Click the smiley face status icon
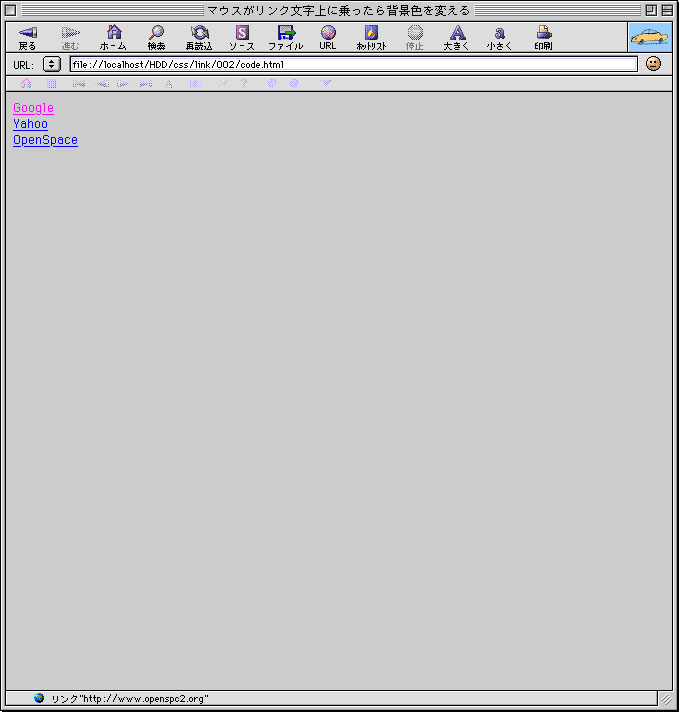Screen dimensions: 679x712 pos(653,64)
